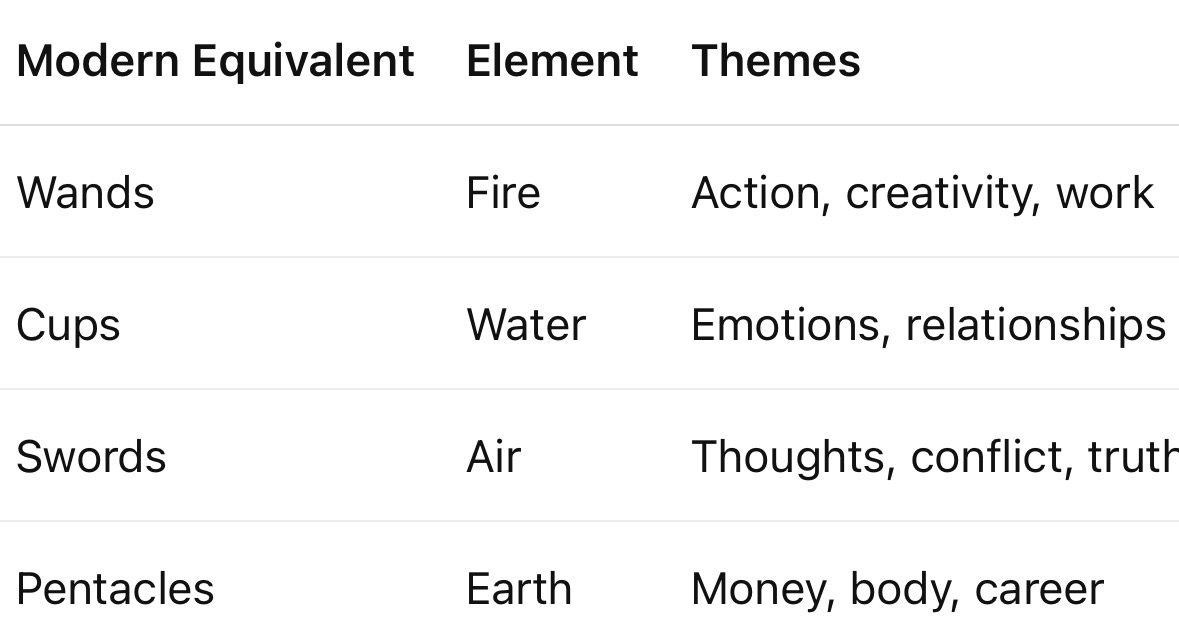The image size is (1179, 623).
Task: Click the Fire element cell
Action: pyautogui.click(x=503, y=193)
